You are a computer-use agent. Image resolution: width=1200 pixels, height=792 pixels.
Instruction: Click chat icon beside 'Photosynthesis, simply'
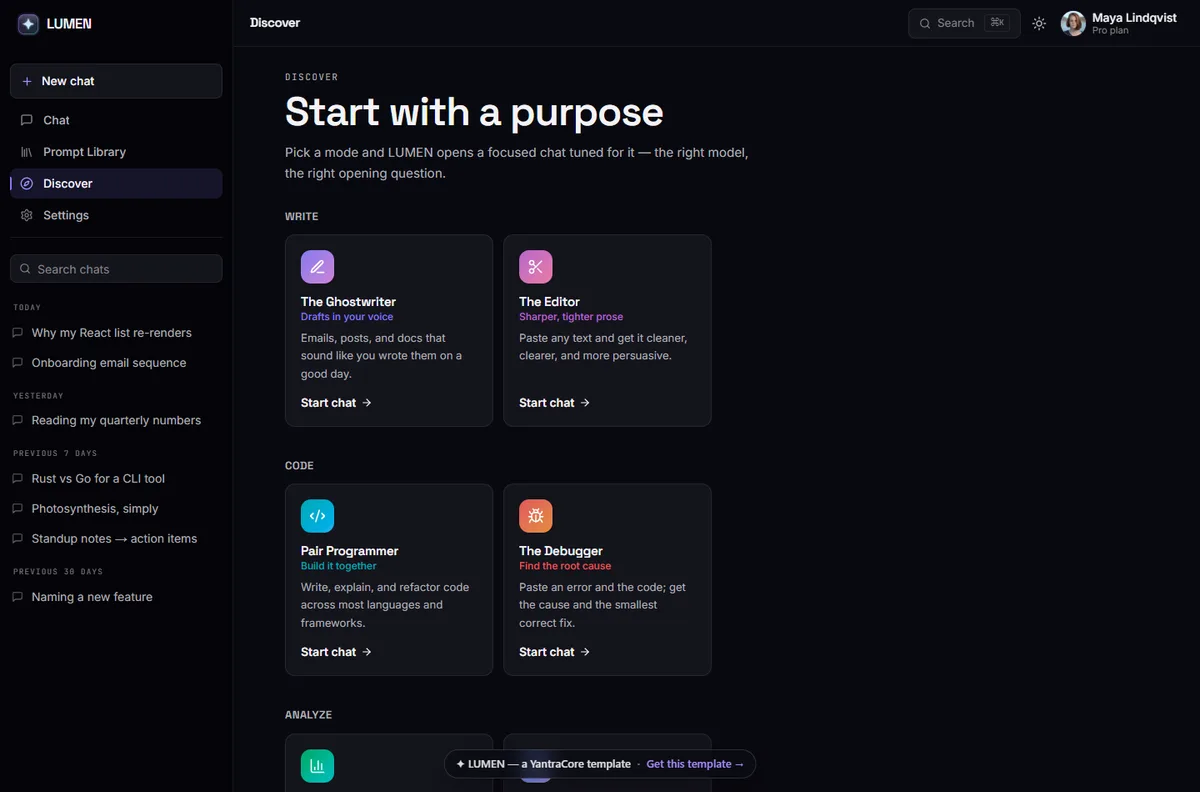(x=17, y=509)
